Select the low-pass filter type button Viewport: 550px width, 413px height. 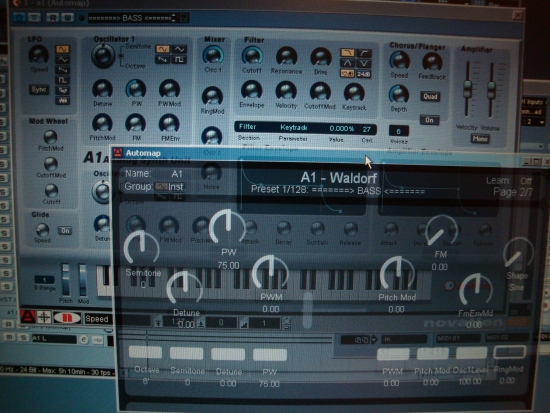(347, 53)
